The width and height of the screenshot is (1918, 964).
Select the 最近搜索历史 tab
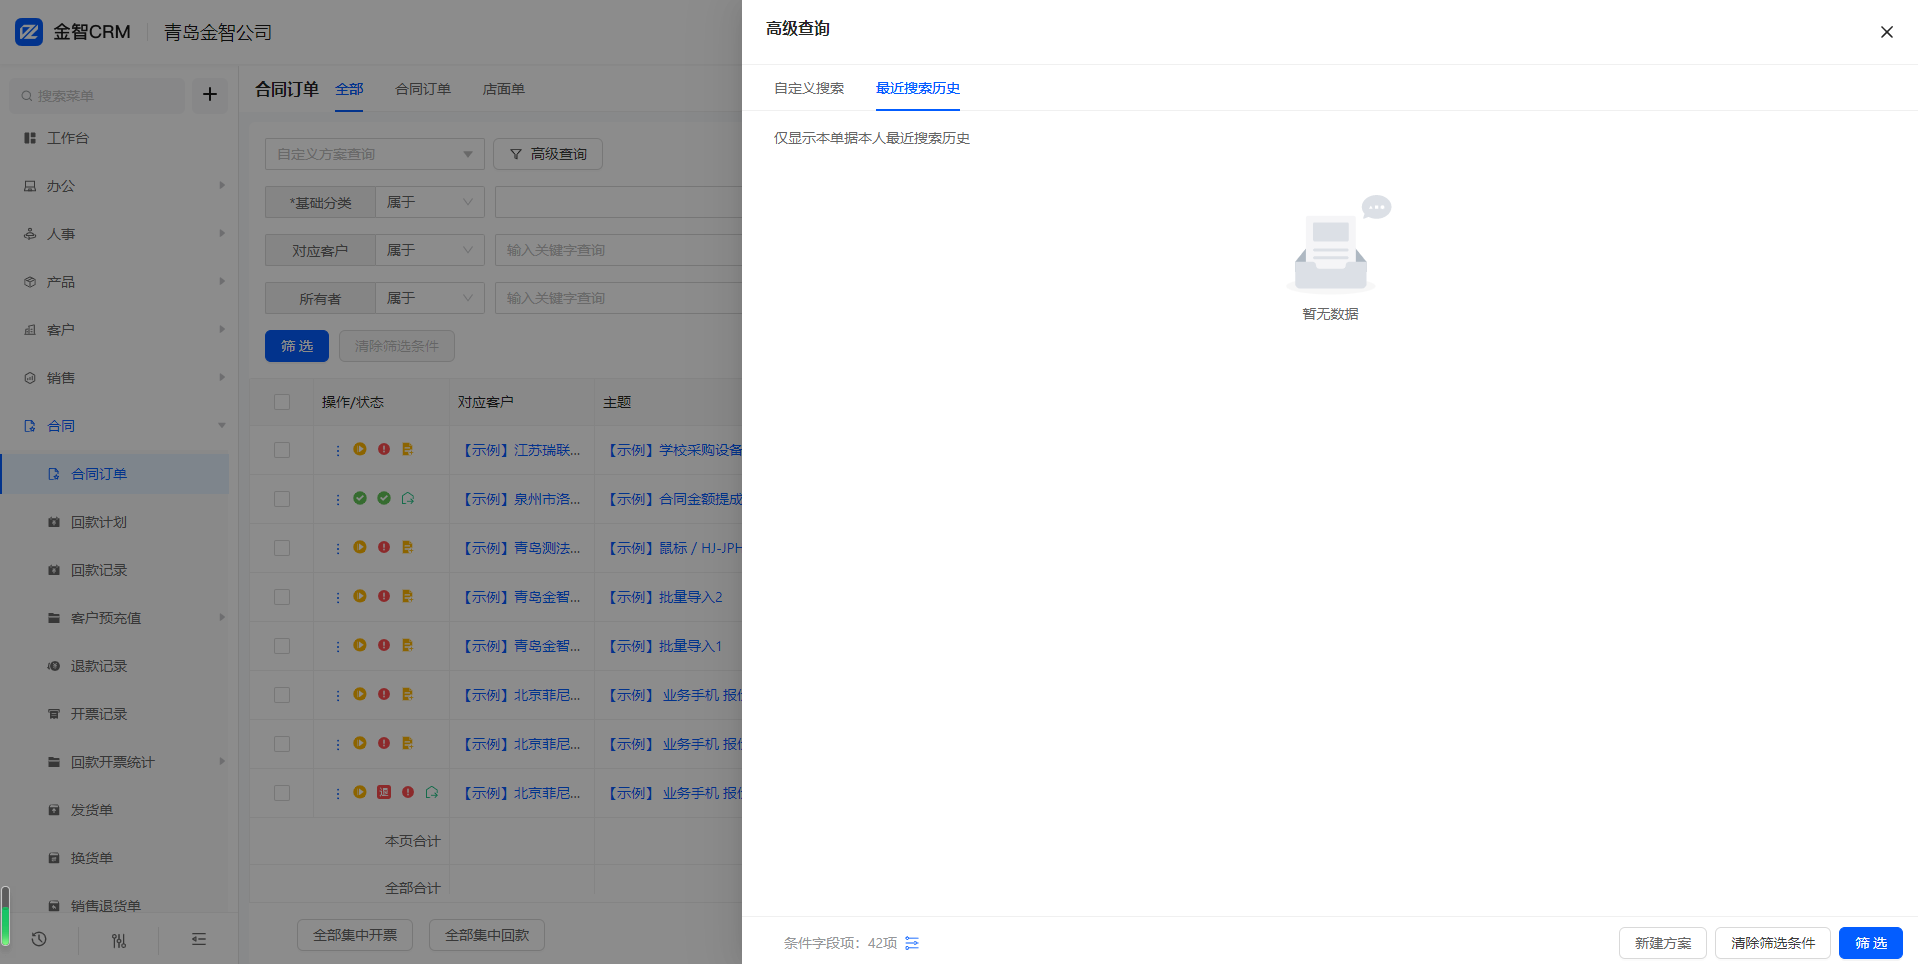[918, 88]
